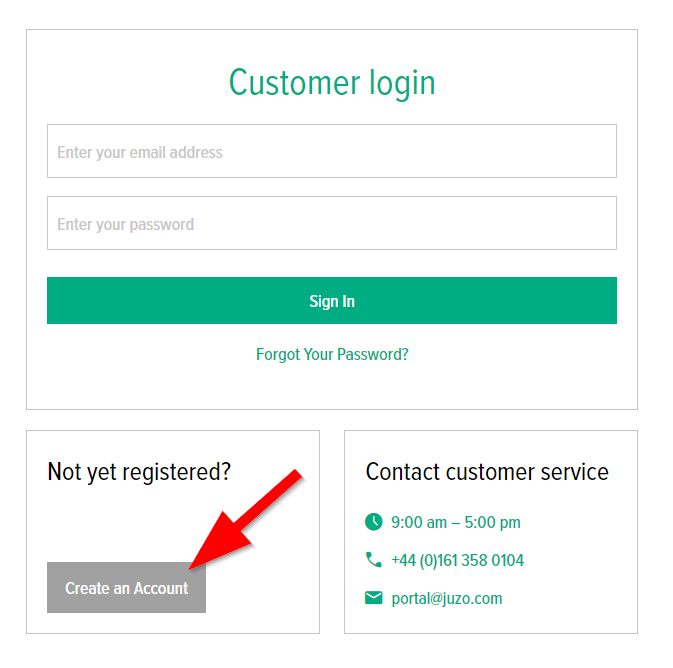This screenshot has height=668, width=673.
Task: Click the Customer login heading
Action: pos(332,81)
